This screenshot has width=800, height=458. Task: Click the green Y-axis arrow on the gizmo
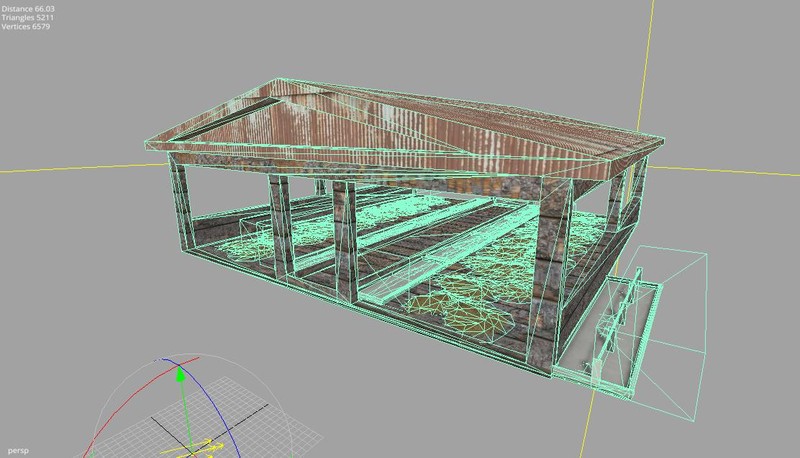tap(180, 378)
